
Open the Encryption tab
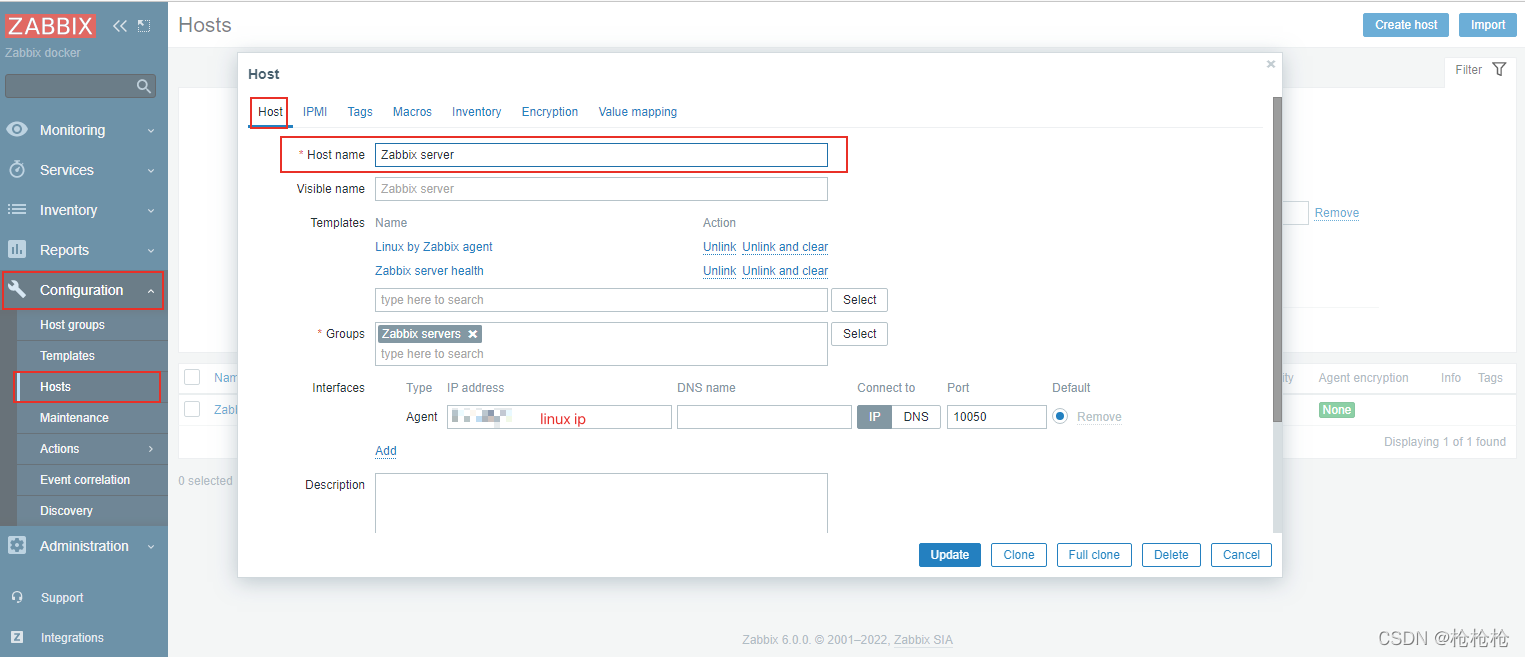(x=550, y=112)
